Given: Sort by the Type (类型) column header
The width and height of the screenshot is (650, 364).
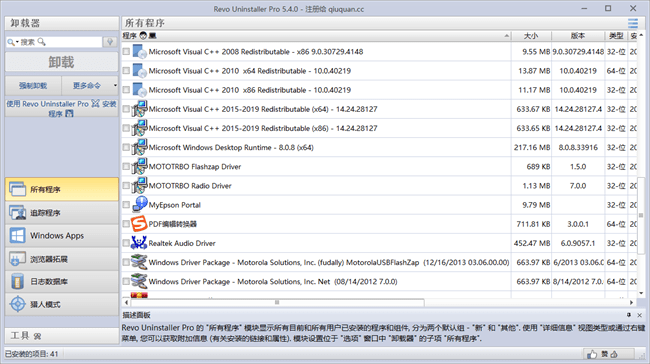Looking at the screenshot, I should tap(616, 36).
